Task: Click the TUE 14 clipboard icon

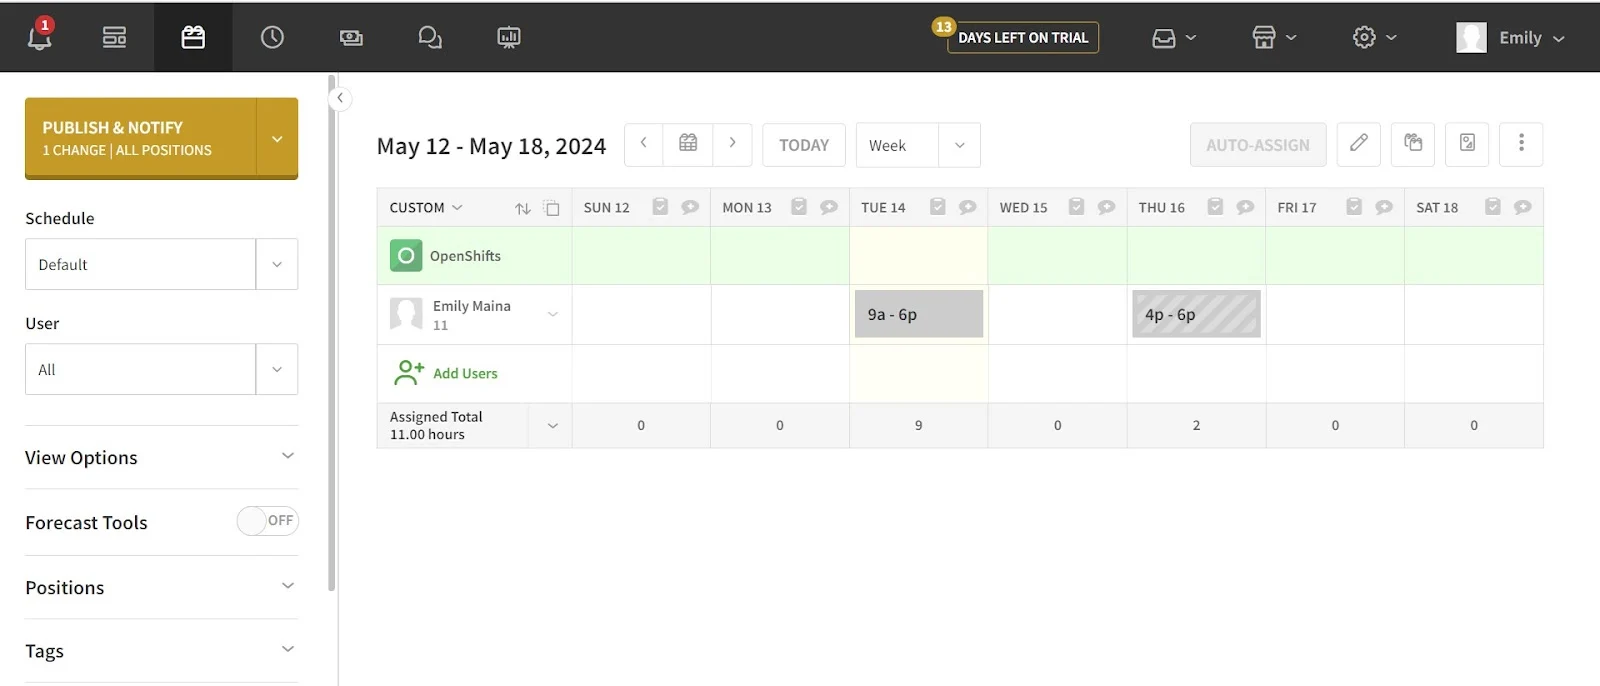Action: [938, 207]
